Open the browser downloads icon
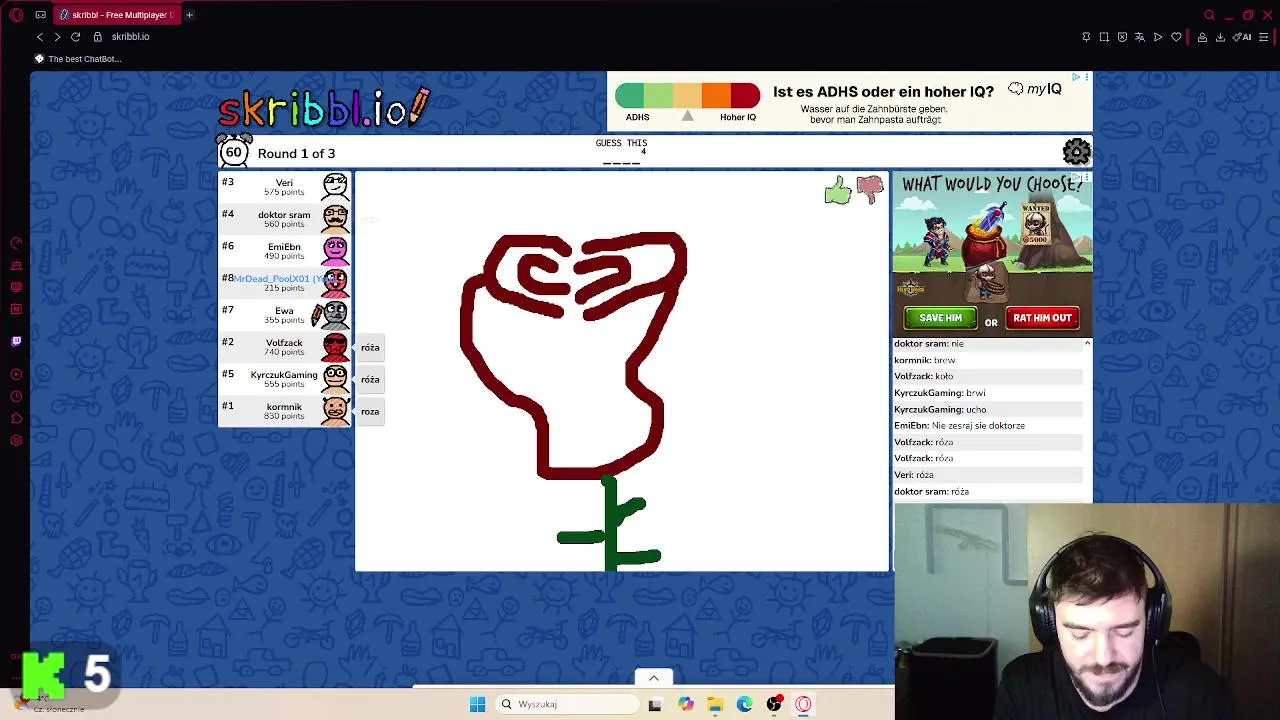 coord(1220,37)
